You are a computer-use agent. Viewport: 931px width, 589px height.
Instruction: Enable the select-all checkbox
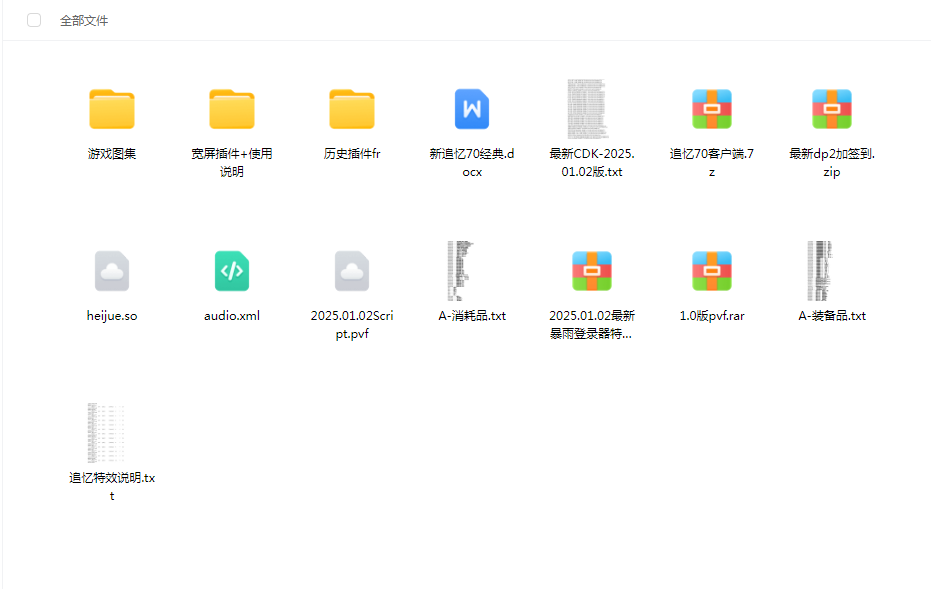pos(33,19)
